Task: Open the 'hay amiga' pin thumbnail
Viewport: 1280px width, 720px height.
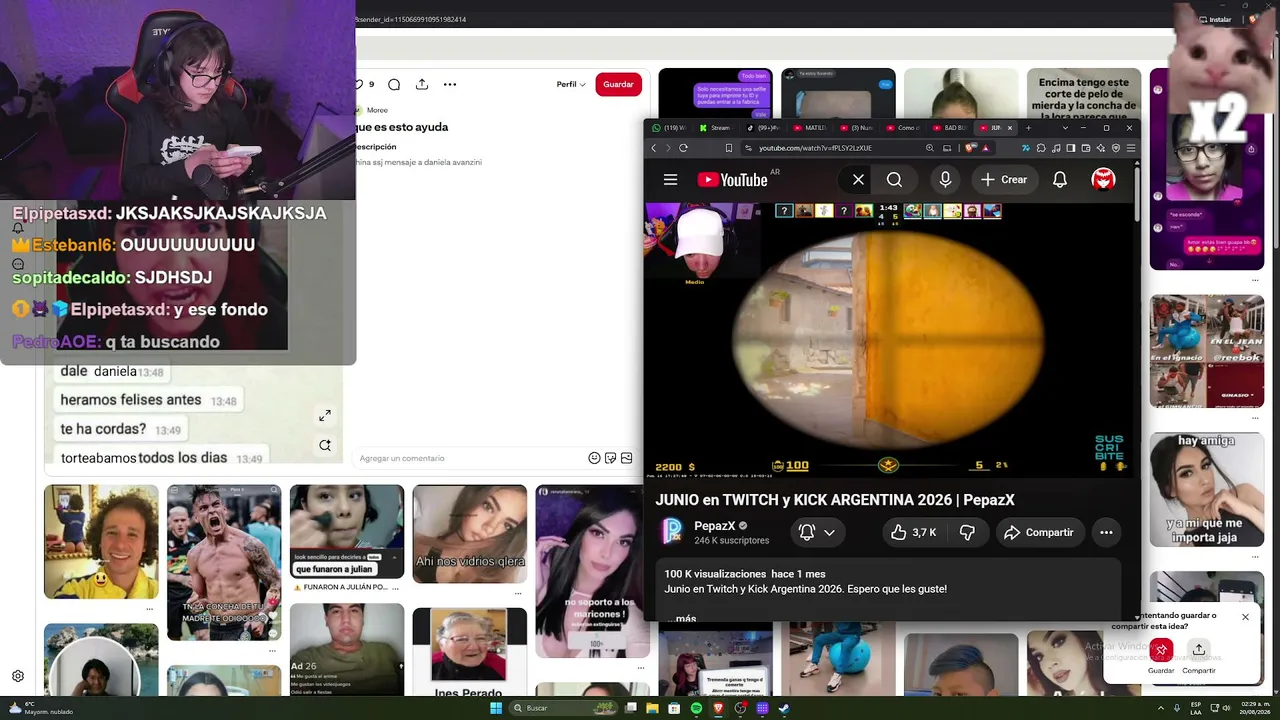Action: 1207,490
